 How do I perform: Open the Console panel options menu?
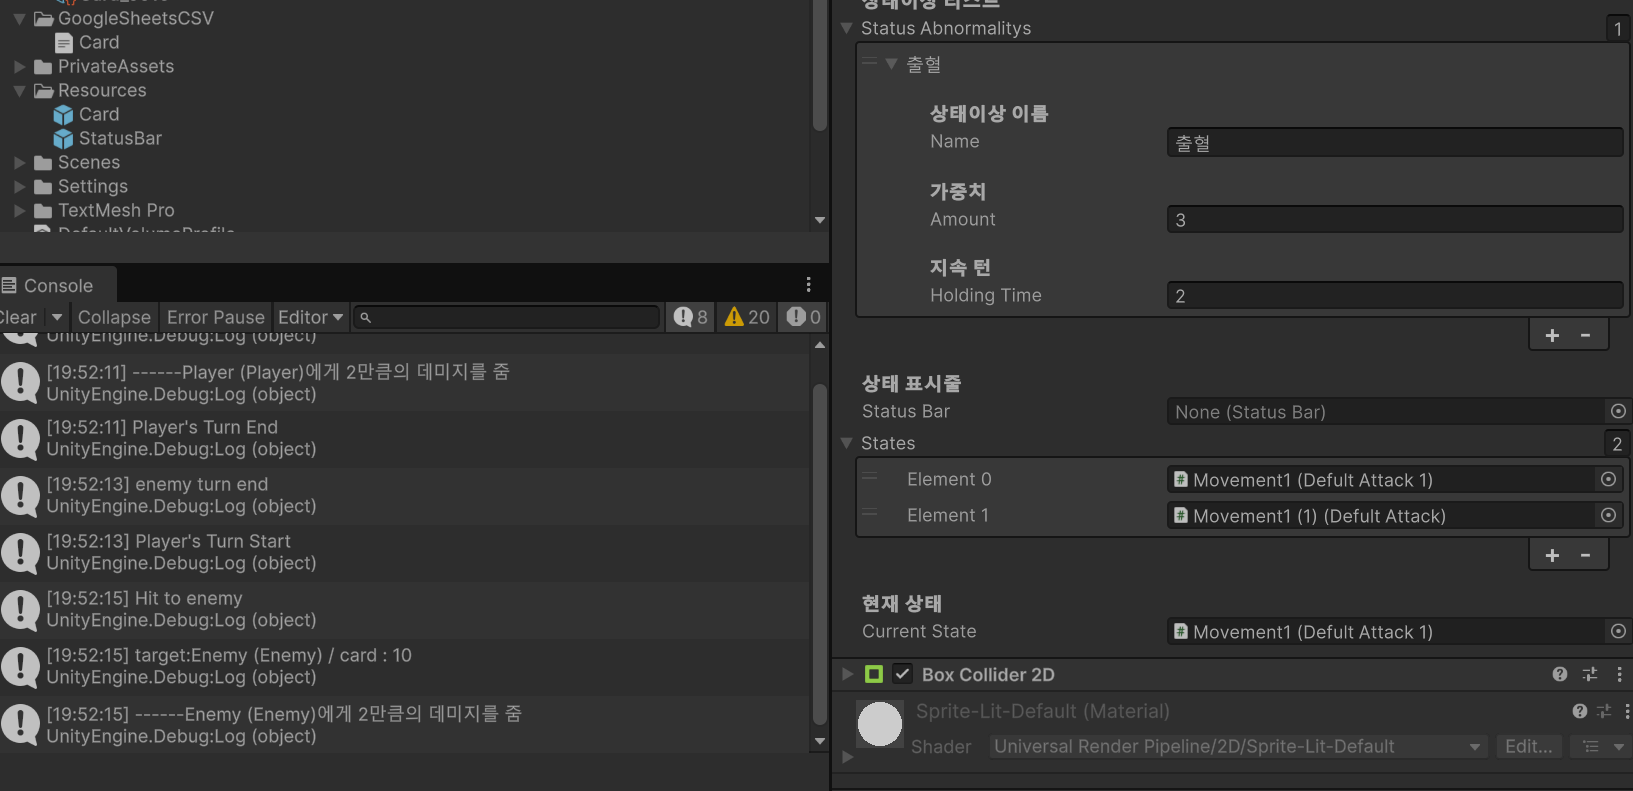[808, 285]
